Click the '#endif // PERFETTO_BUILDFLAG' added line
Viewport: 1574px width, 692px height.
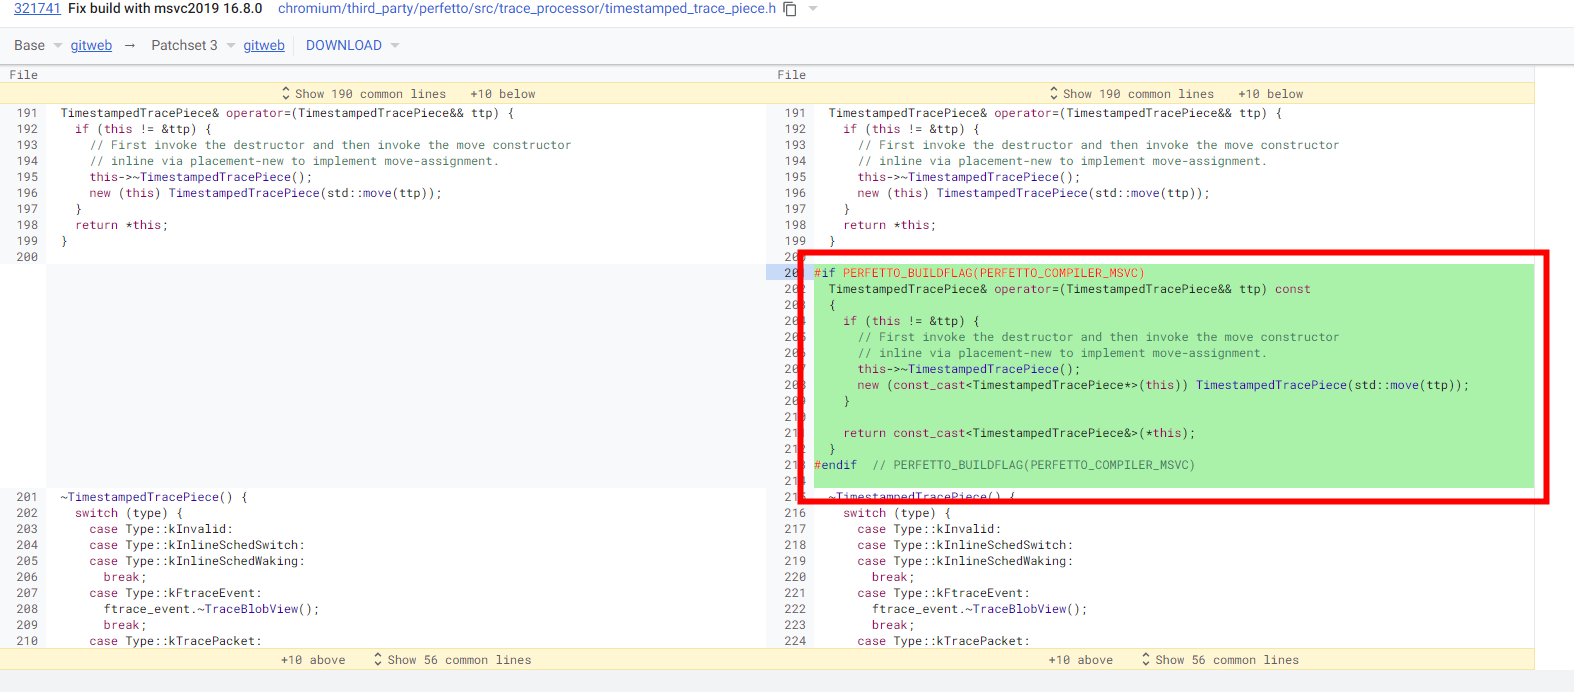1004,465
